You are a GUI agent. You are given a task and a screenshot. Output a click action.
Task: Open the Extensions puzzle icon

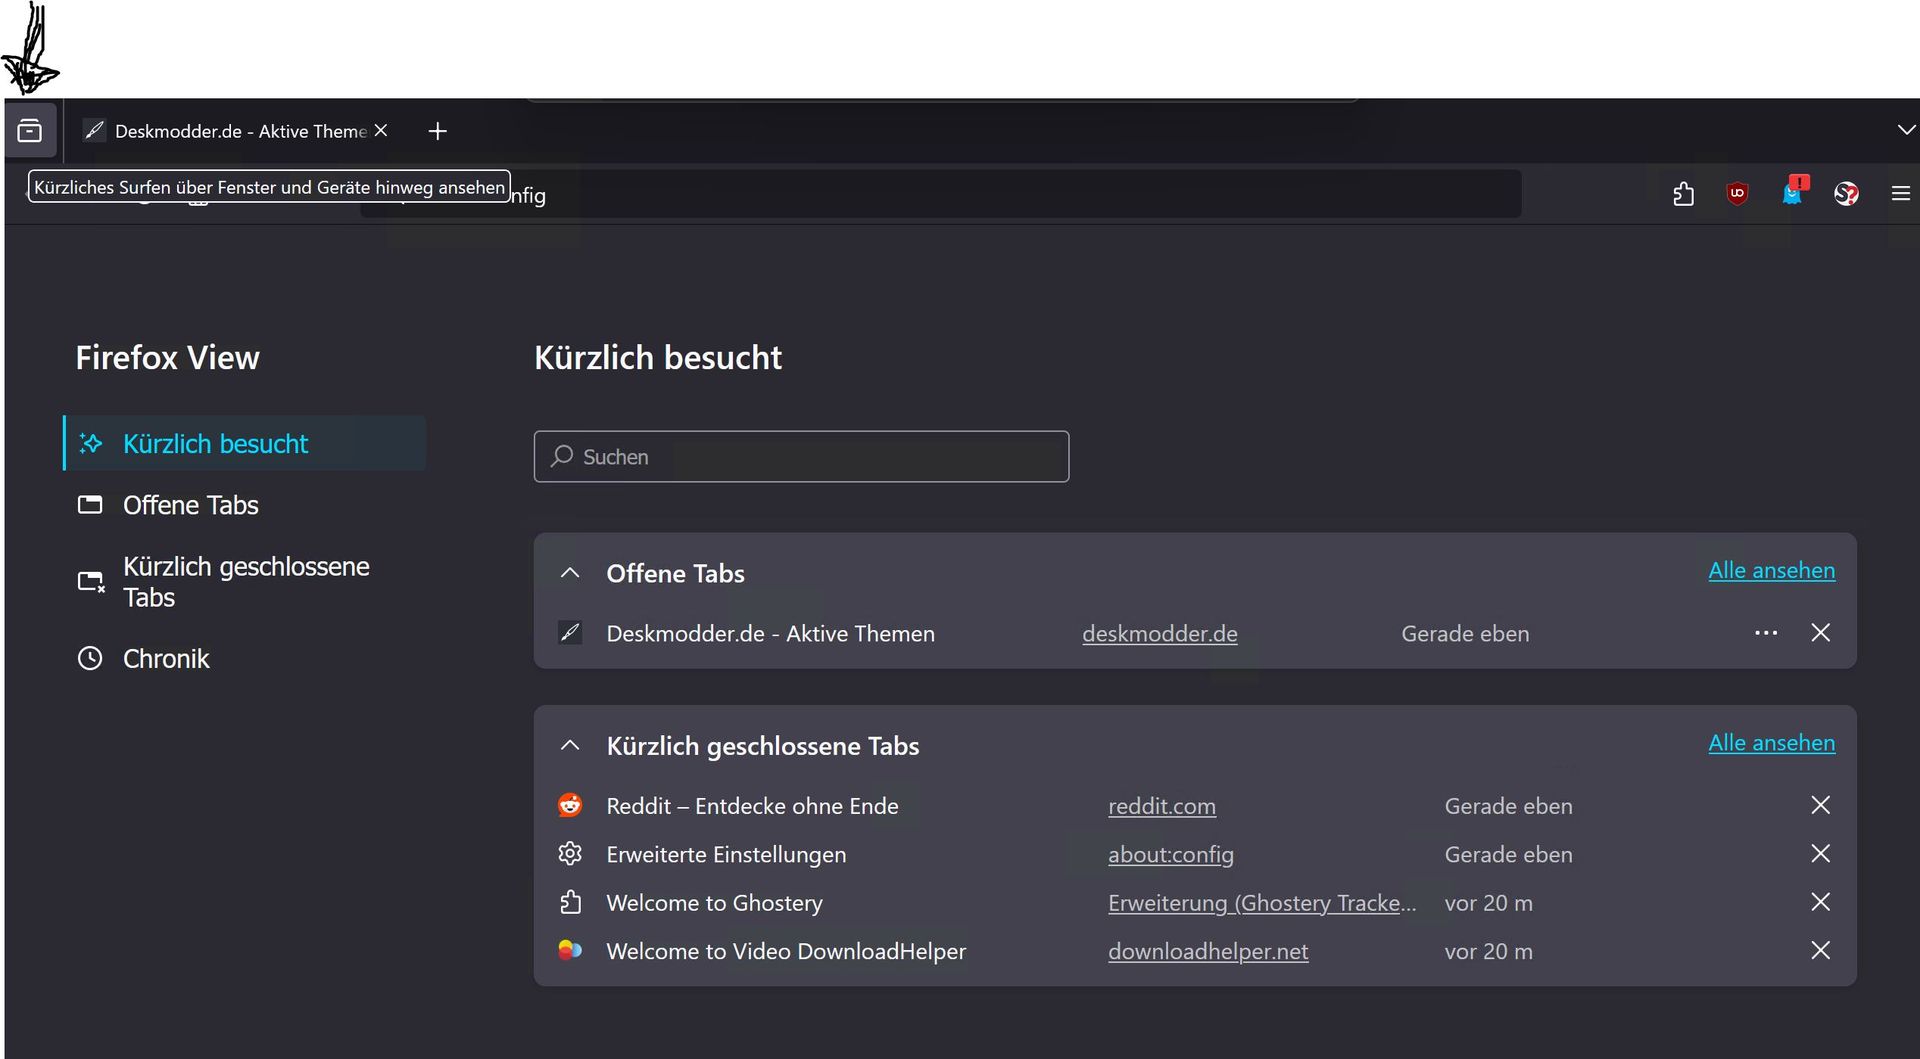[x=1683, y=194]
